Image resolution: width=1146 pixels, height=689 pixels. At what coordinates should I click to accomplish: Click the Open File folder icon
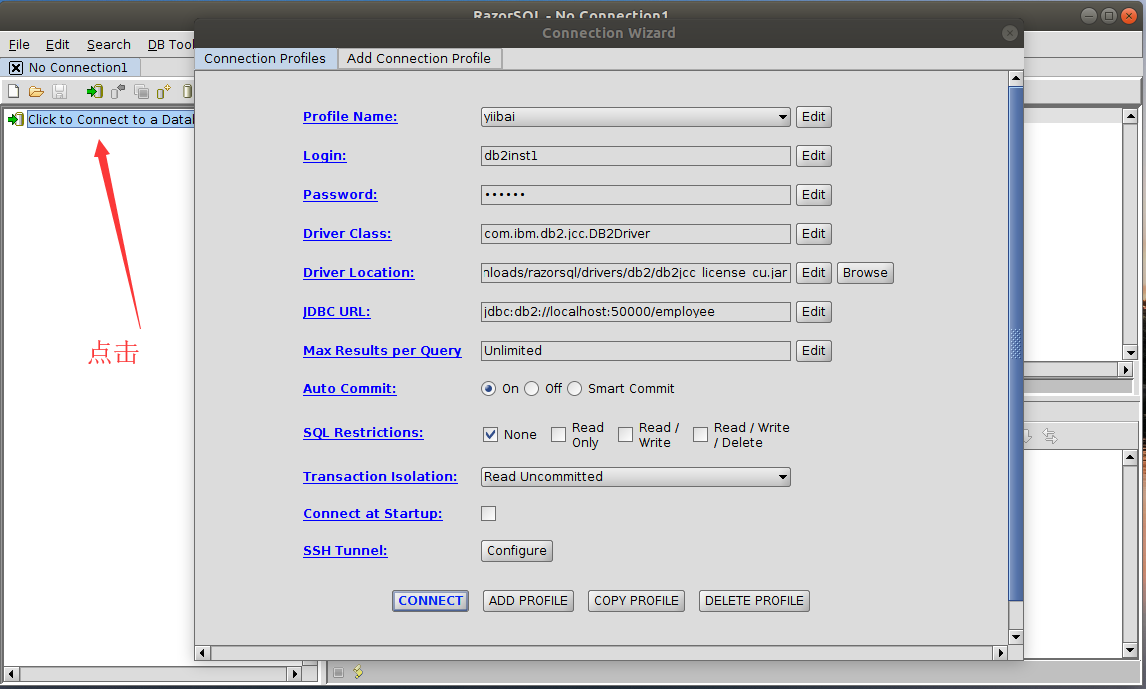pos(36,91)
